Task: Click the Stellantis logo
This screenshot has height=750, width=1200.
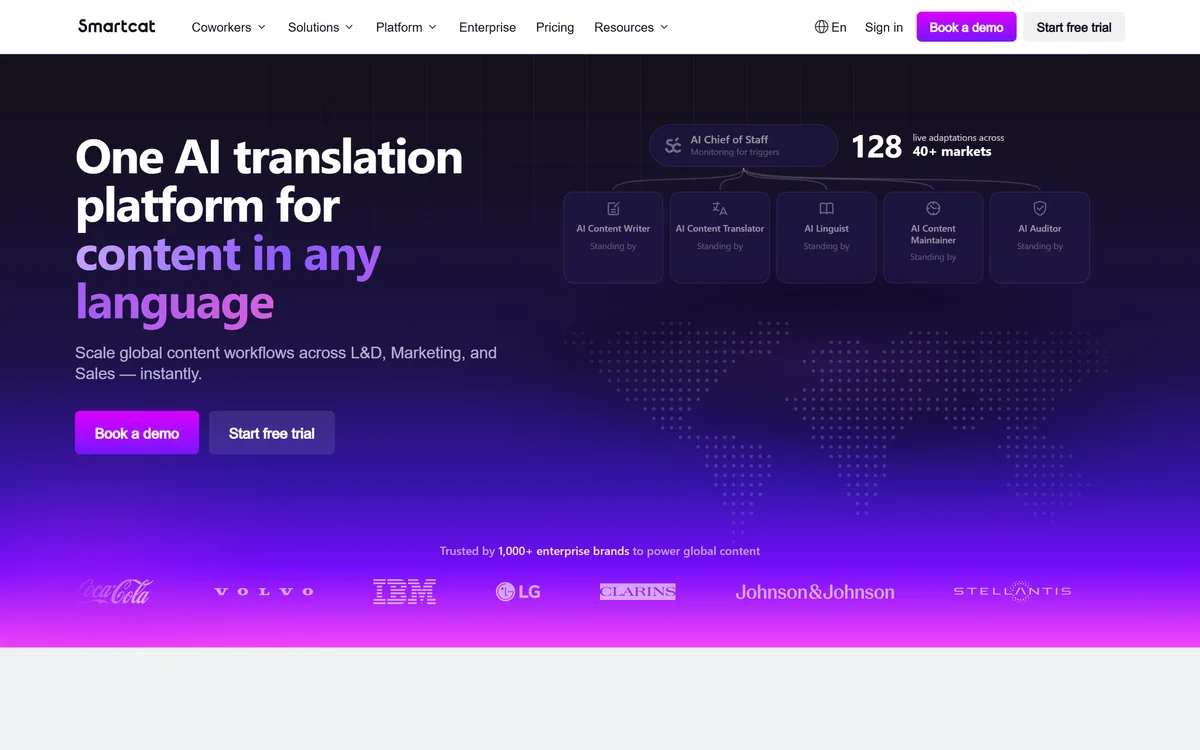Action: point(1012,591)
